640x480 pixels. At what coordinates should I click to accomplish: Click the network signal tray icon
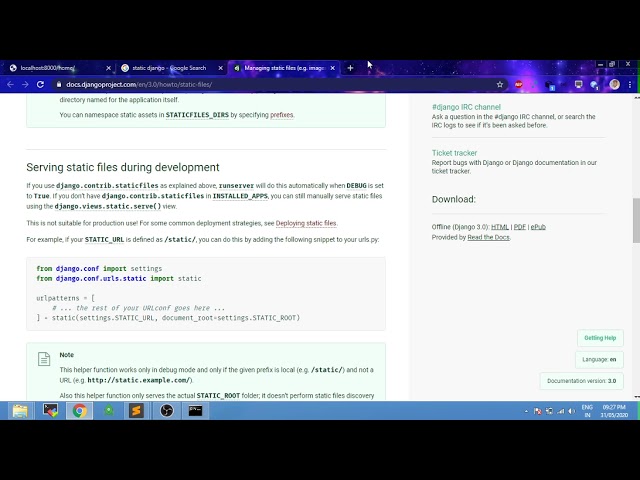561,411
